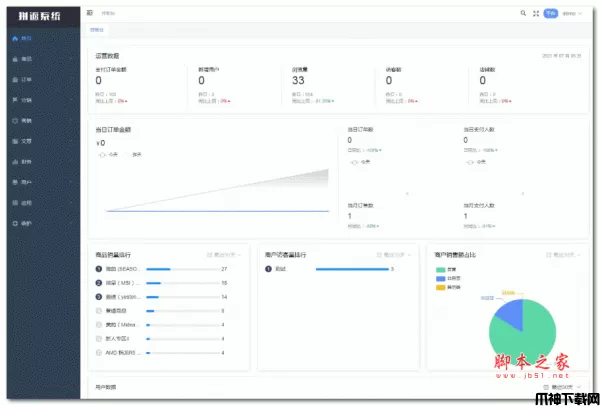Toggle 昨天 legend in 当日订单金额 chart
Image resolution: width=600 pixels, height=406 pixels.
(132, 154)
